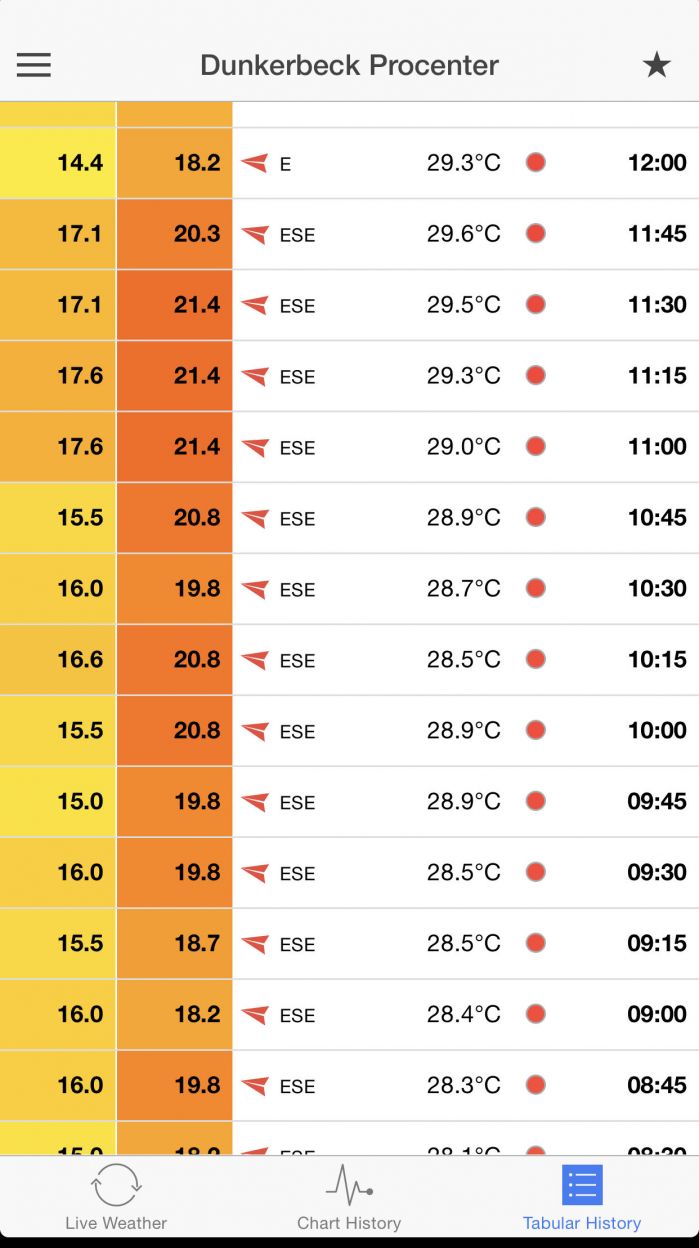699x1248 pixels.
Task: Click the wind arrow icon at 11:45
Action: (255, 234)
